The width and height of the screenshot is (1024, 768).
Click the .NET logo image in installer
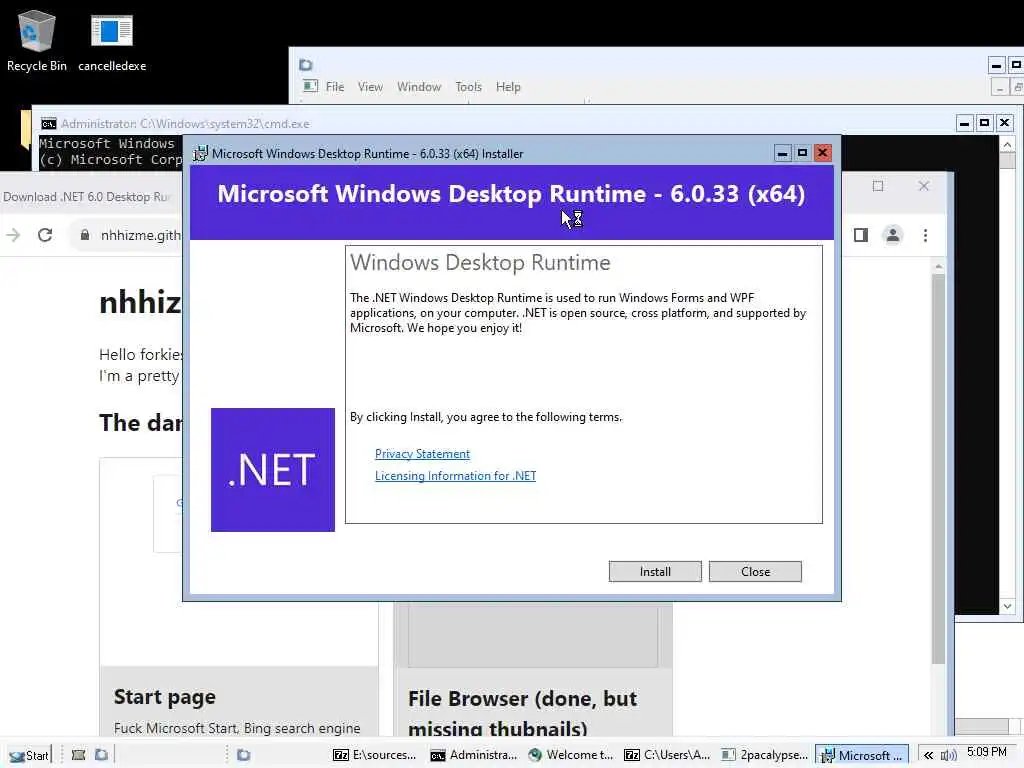273,470
